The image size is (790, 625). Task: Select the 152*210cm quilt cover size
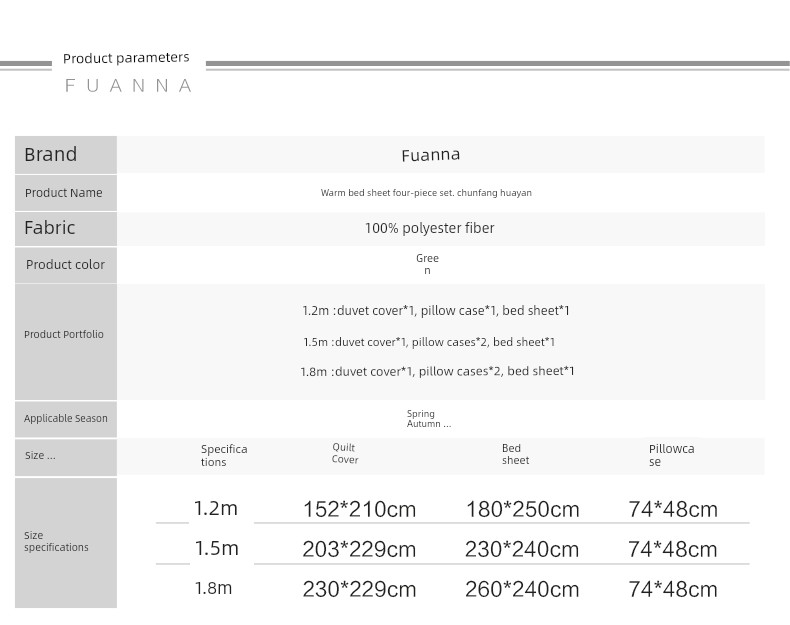coord(359,510)
